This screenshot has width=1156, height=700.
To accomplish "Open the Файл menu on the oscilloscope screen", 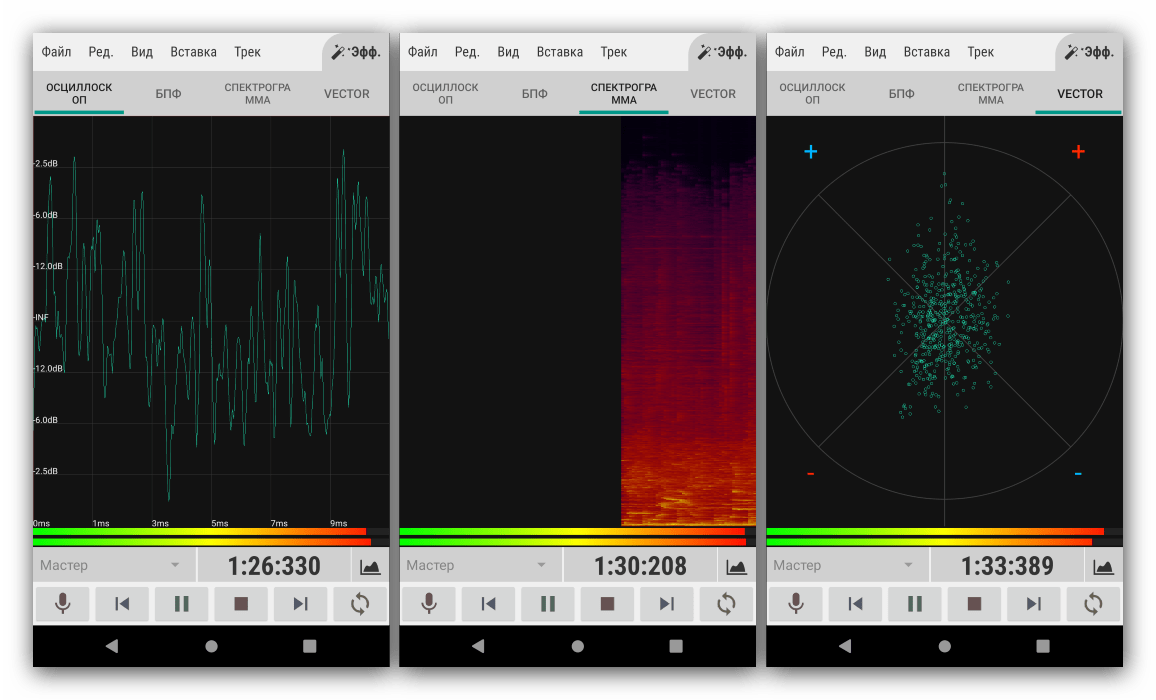I will click(56, 52).
